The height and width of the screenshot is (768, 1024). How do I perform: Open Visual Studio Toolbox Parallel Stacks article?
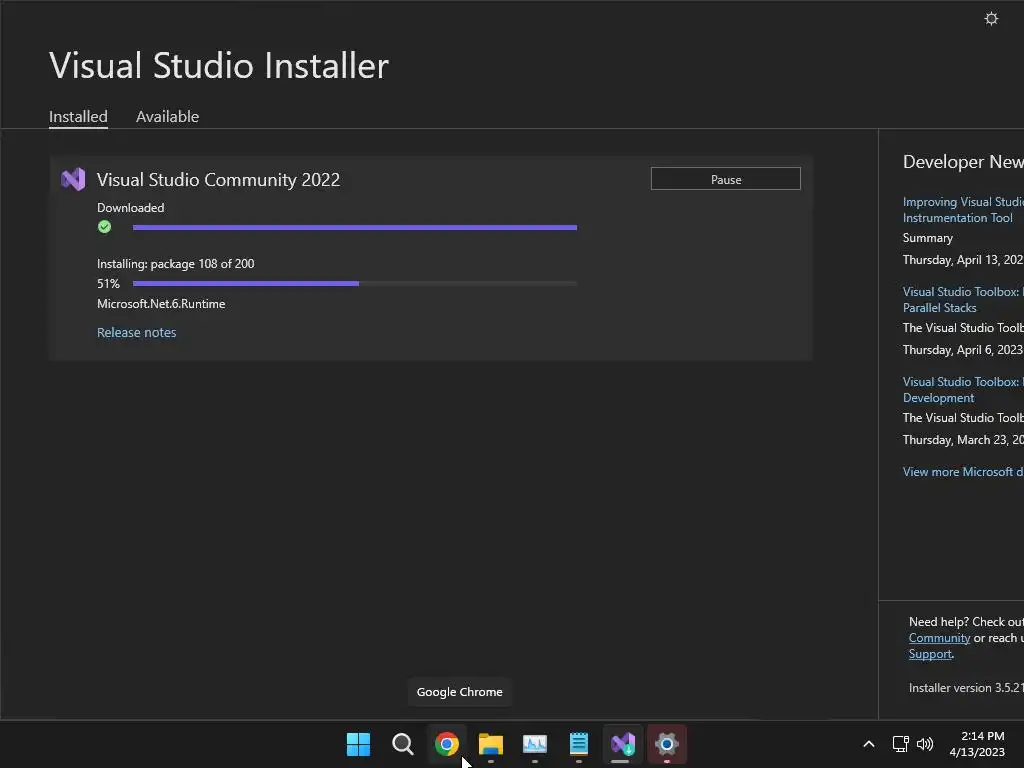coord(963,300)
